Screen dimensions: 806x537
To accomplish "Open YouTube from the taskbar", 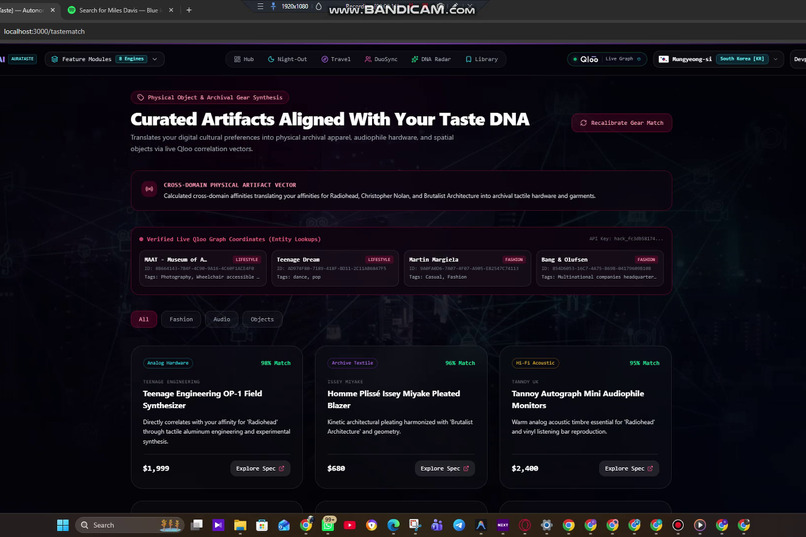I will coord(350,525).
